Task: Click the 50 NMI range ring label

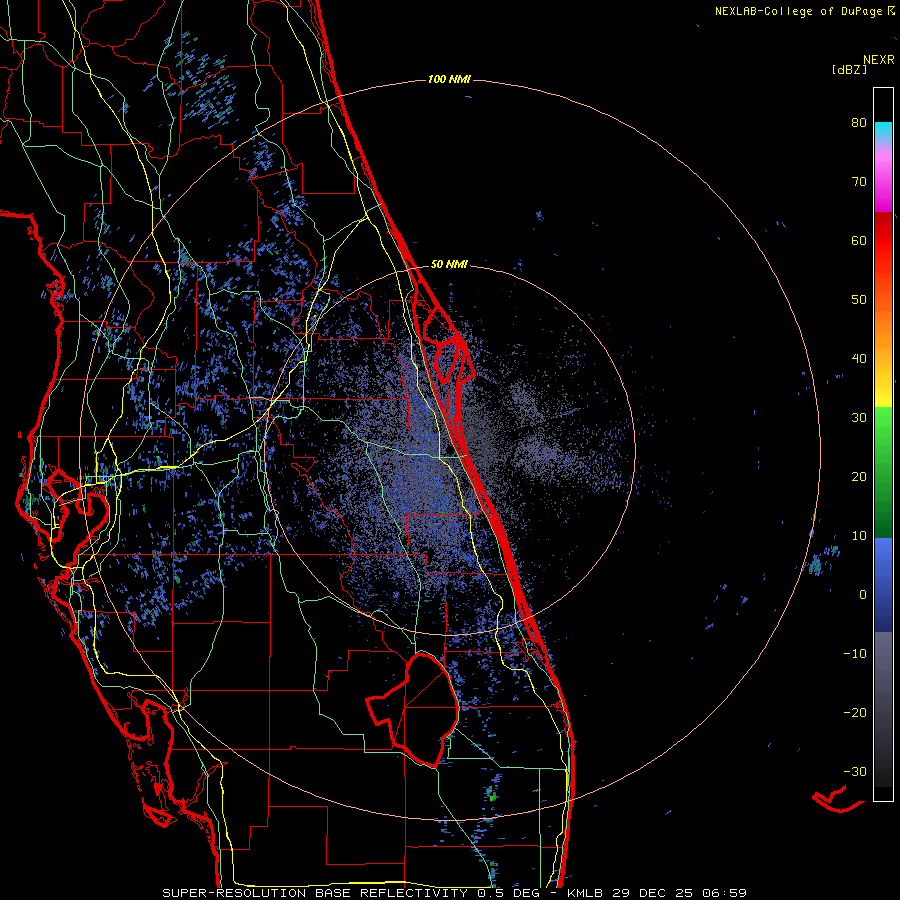Action: coord(449,265)
